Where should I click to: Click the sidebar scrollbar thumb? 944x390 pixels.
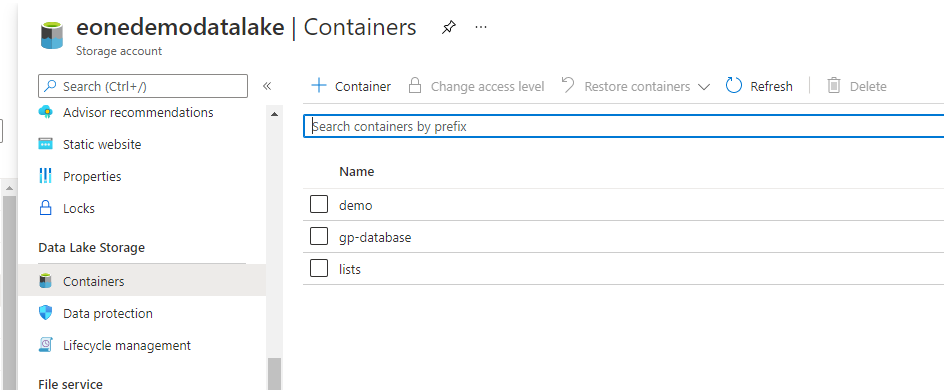tap(275, 374)
